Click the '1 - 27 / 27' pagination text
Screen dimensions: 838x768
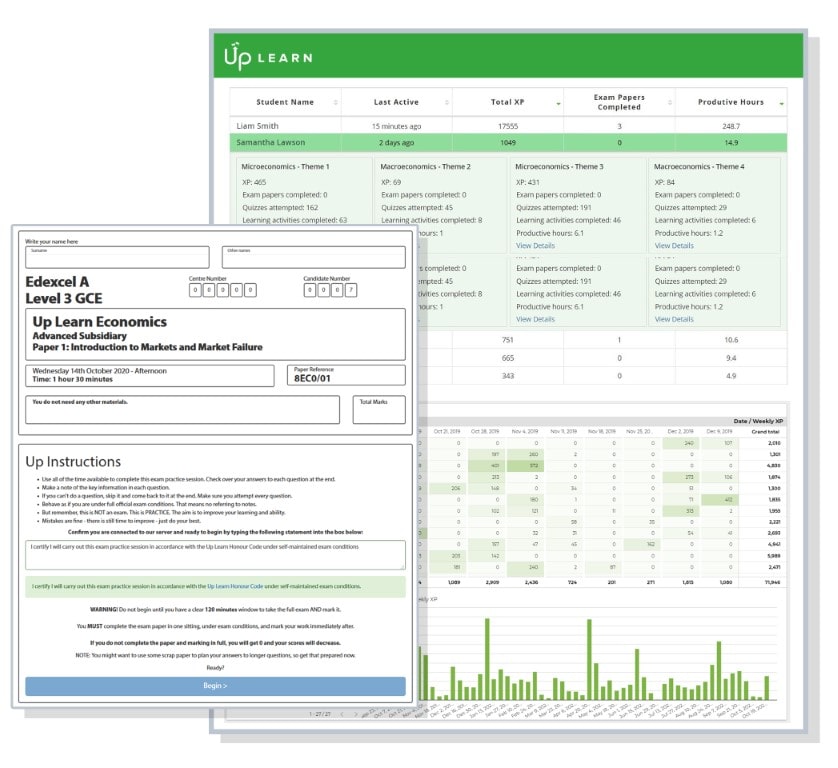point(320,714)
